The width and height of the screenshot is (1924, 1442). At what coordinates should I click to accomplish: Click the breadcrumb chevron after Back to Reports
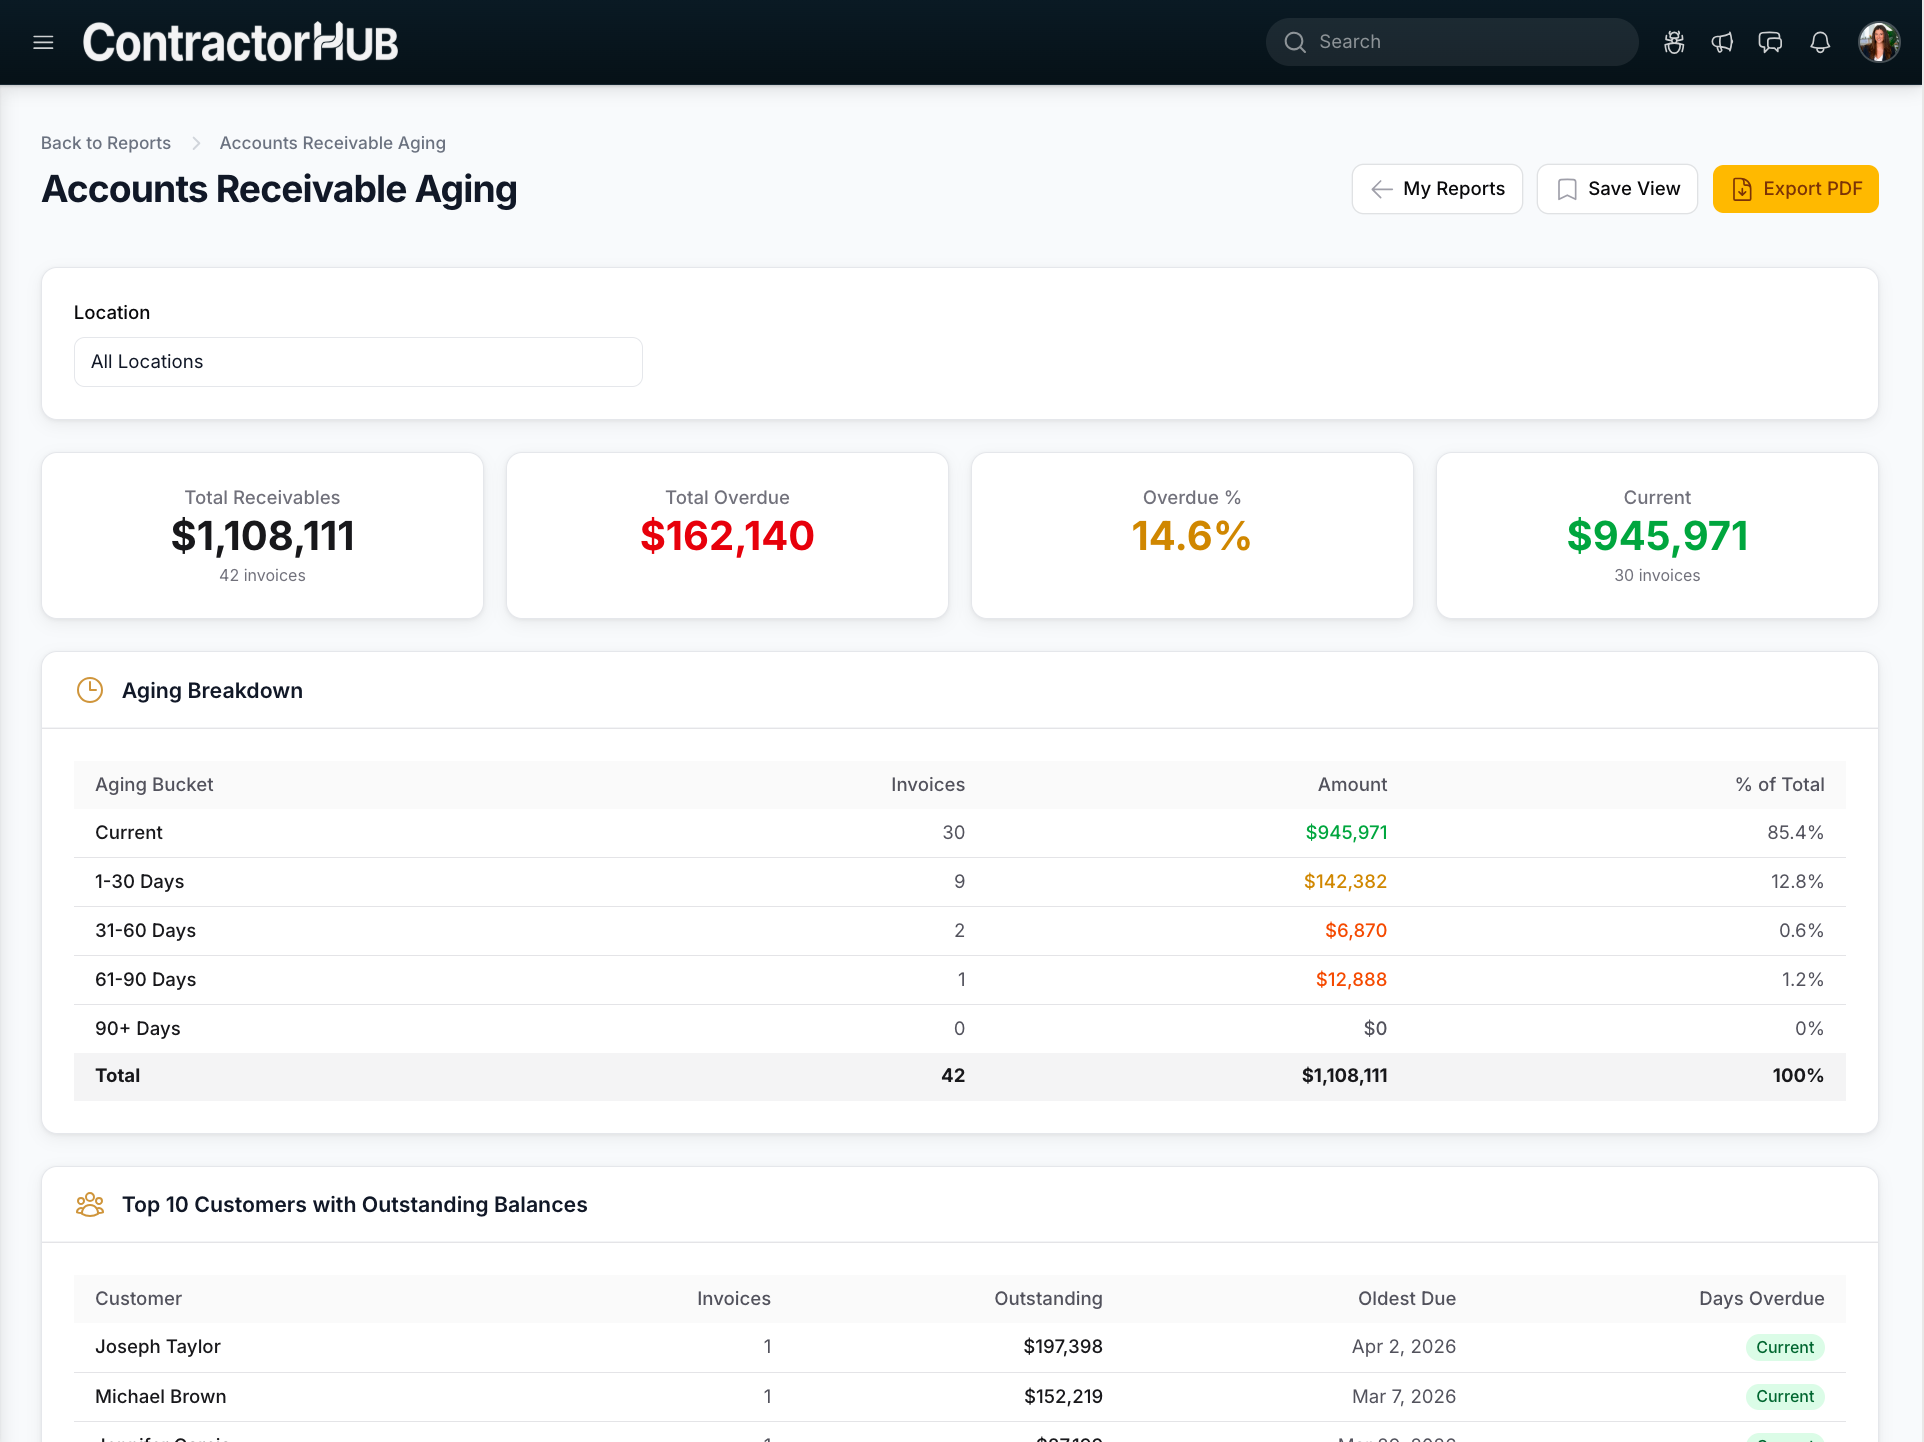click(196, 143)
